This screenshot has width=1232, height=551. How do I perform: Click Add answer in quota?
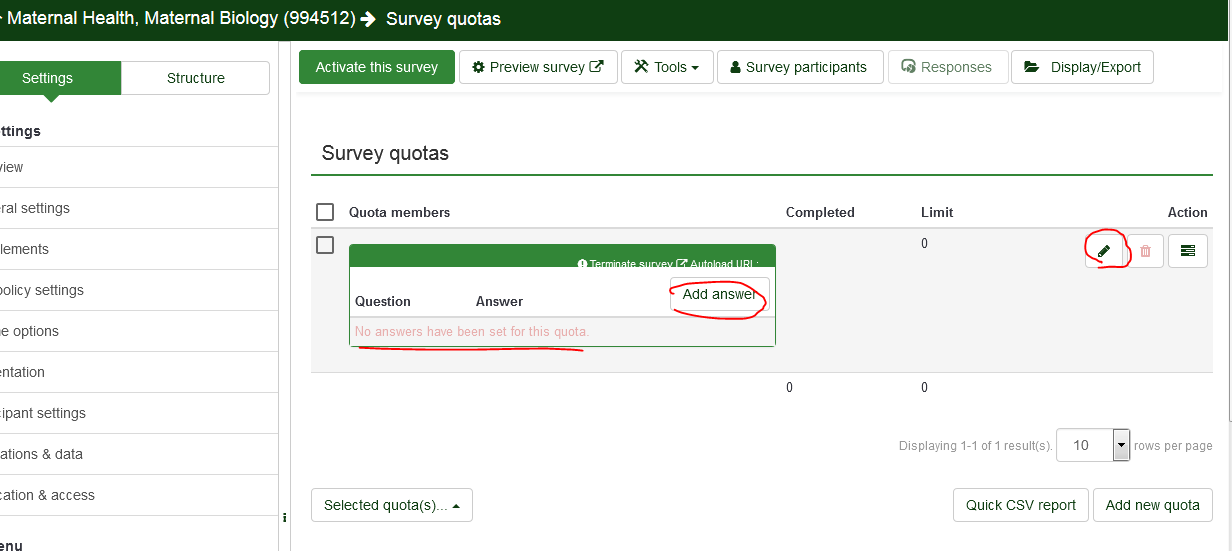pos(719,295)
